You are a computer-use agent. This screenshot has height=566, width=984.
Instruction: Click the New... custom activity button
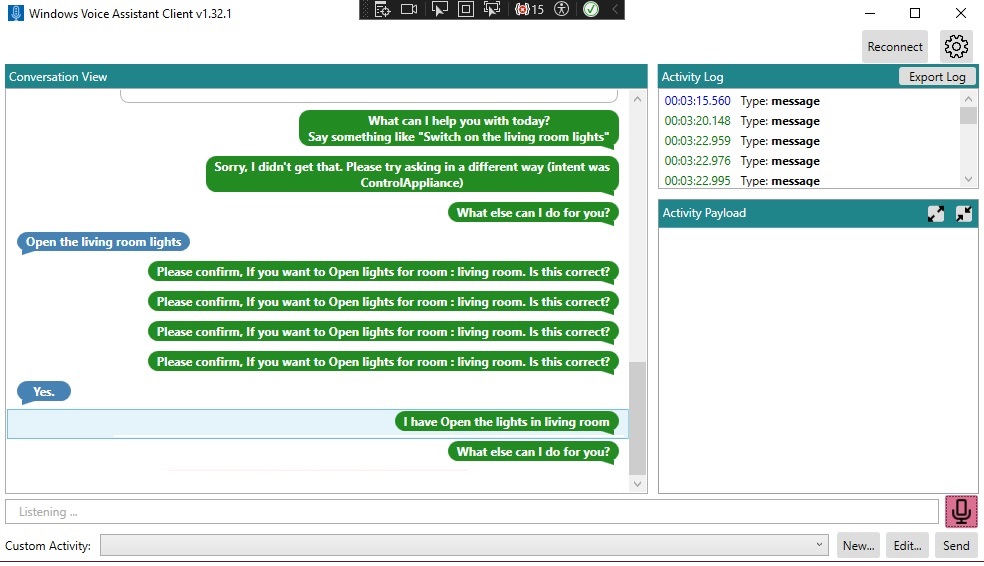click(858, 545)
